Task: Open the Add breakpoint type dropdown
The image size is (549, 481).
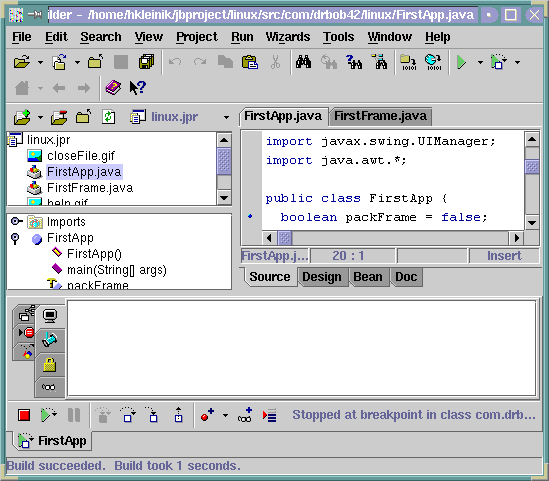Action: (225, 416)
